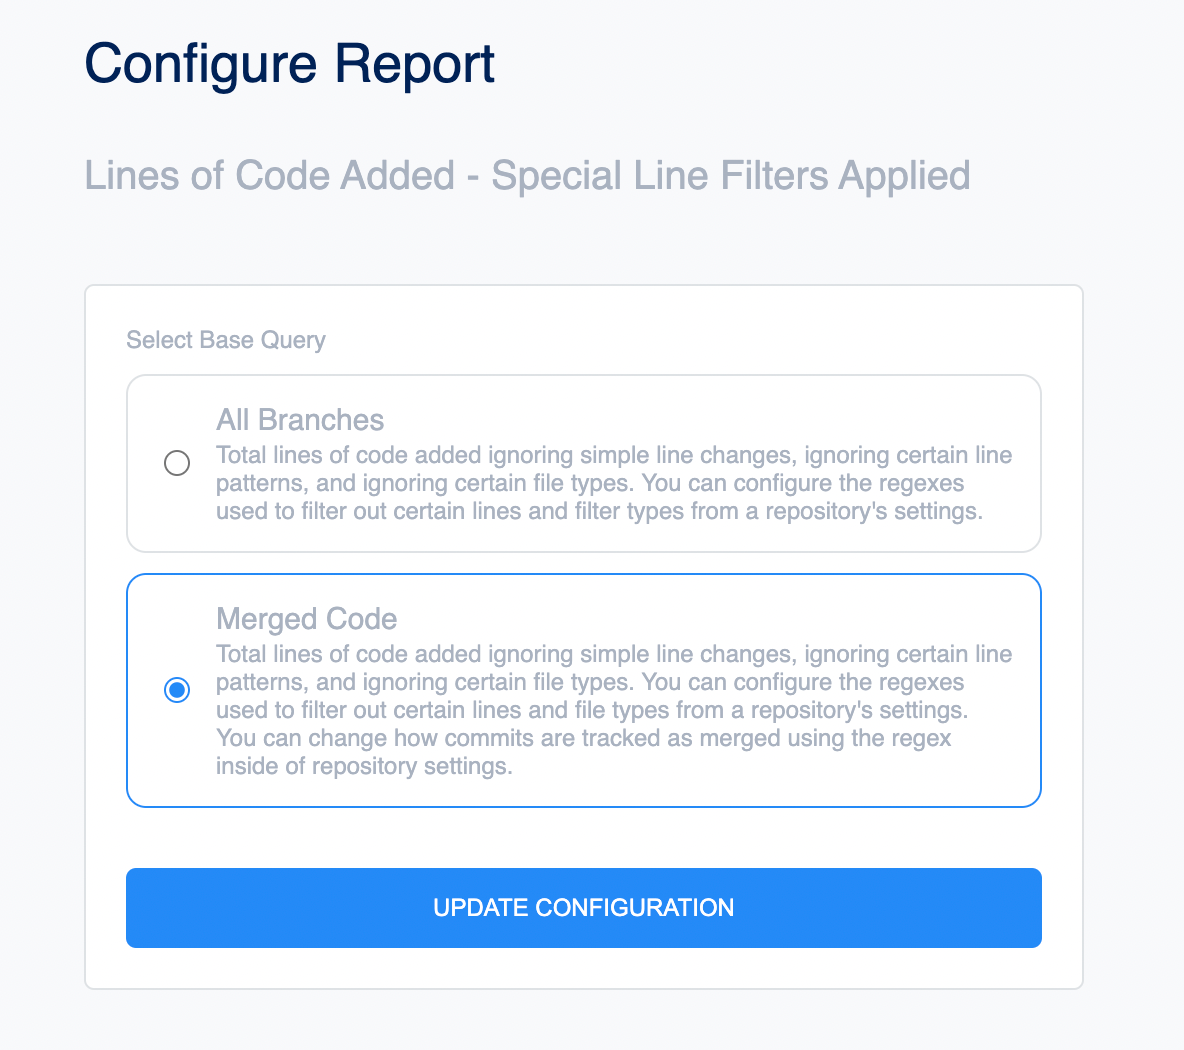This screenshot has width=1184, height=1050.
Task: Select the All Branches radio button
Action: (x=177, y=463)
